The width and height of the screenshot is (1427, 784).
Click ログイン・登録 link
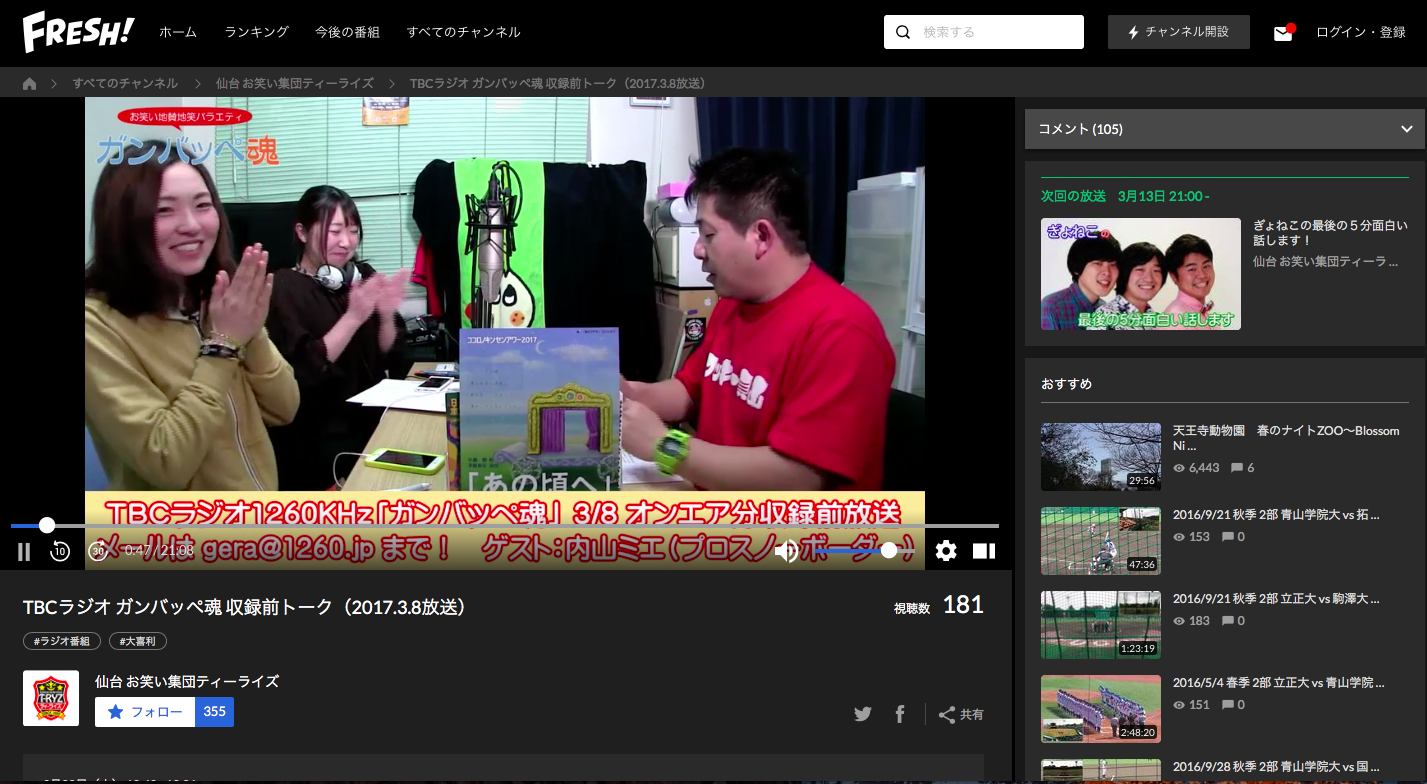(1361, 32)
